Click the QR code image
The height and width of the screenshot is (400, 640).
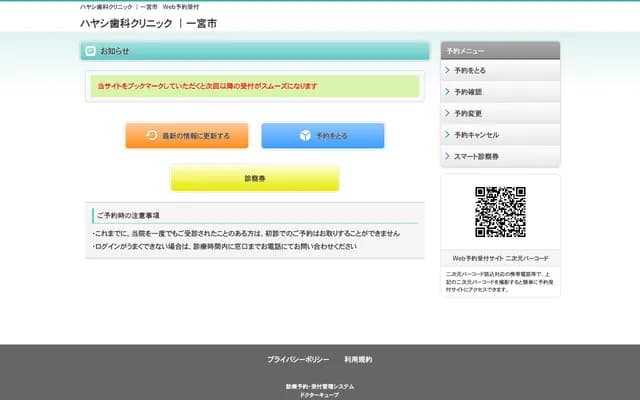point(500,212)
